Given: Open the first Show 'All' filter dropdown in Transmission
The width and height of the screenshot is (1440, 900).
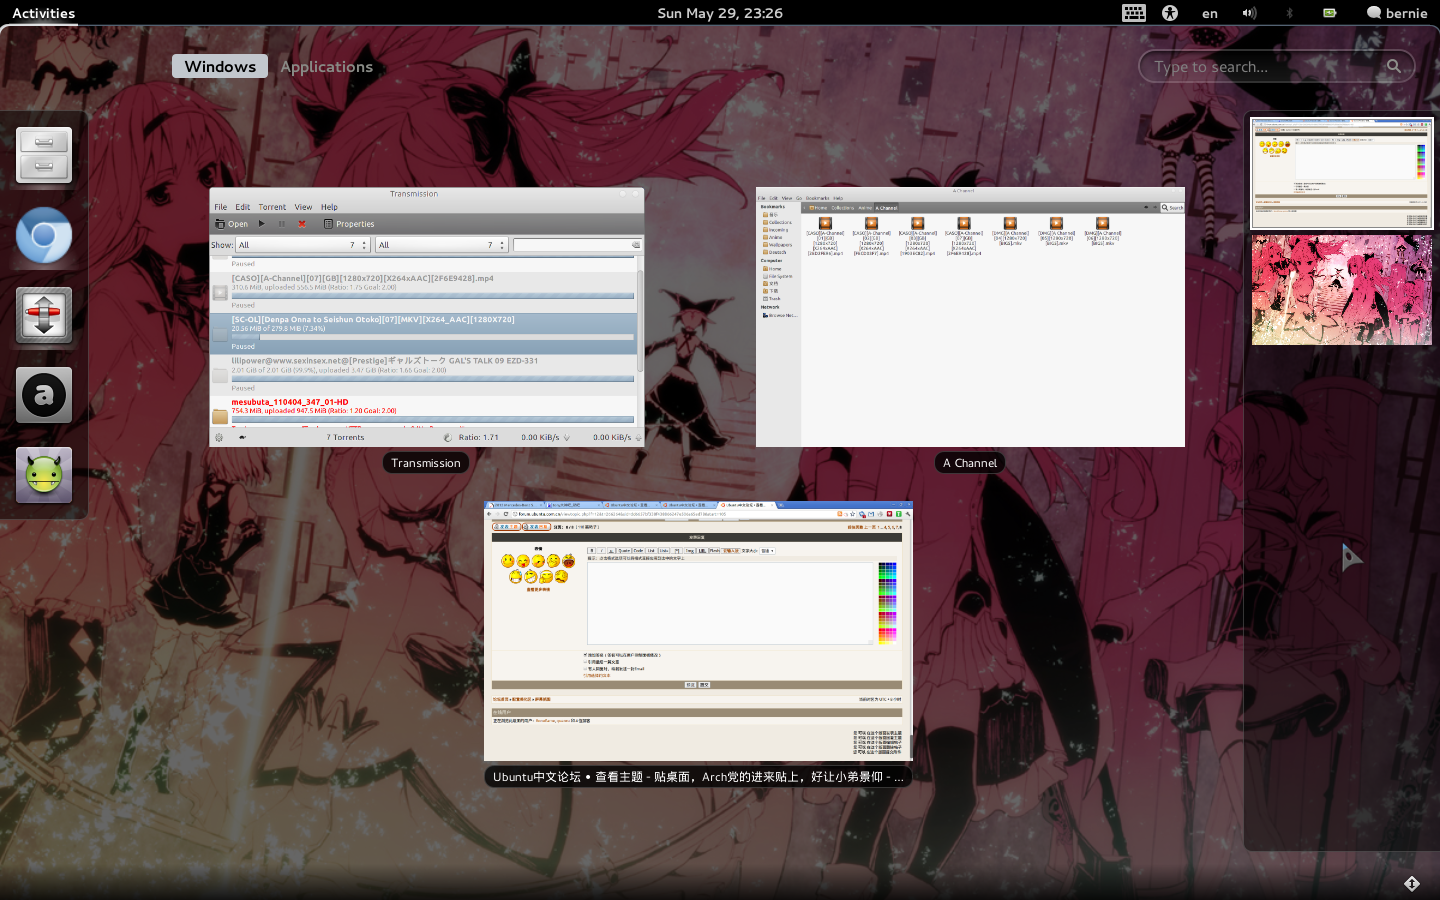Looking at the screenshot, I should pyautogui.click(x=303, y=245).
